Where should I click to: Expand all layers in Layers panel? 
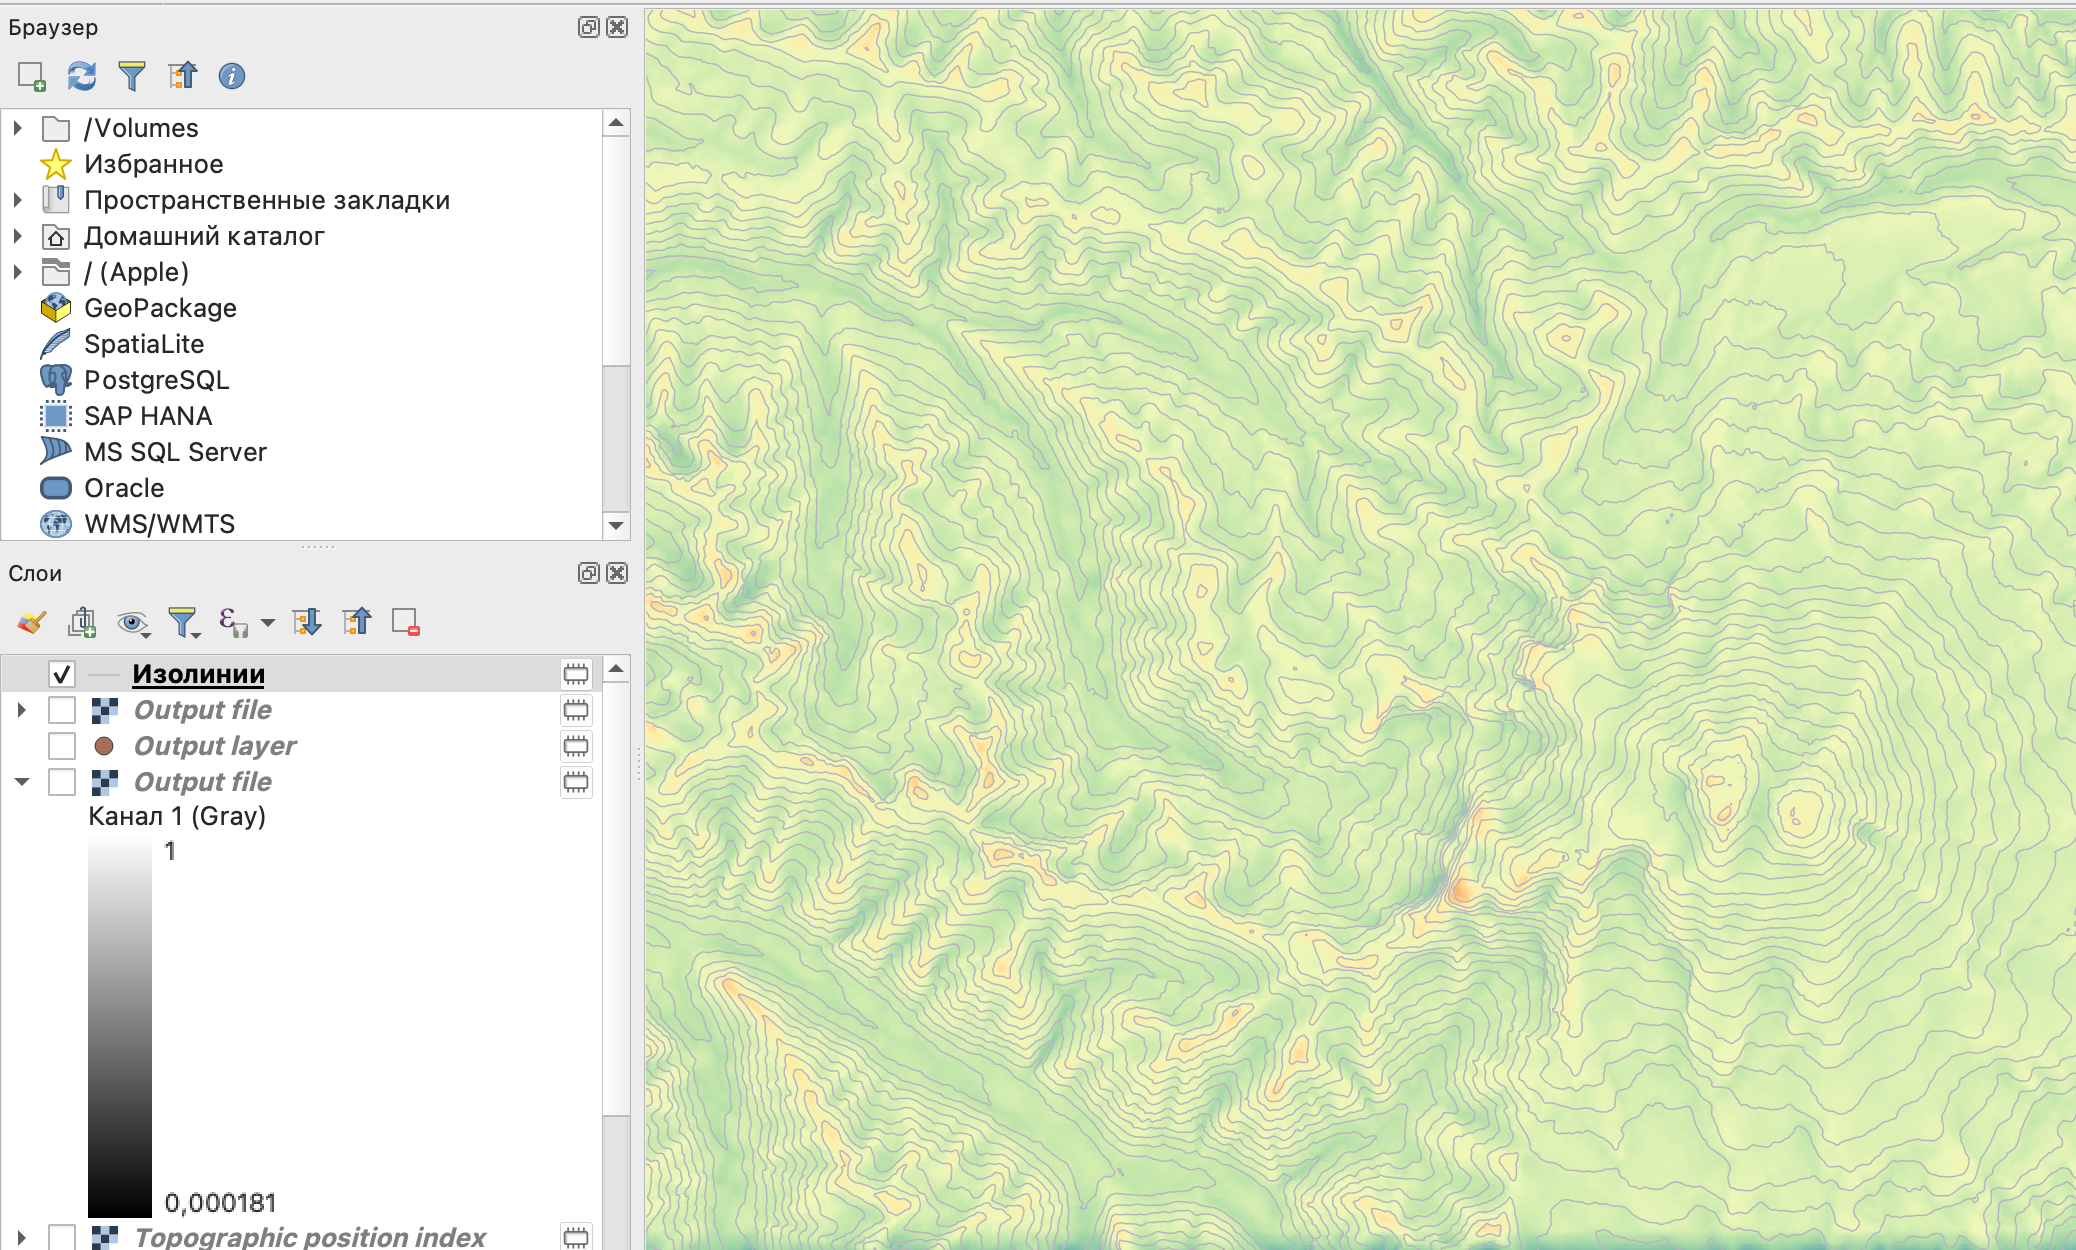307,622
